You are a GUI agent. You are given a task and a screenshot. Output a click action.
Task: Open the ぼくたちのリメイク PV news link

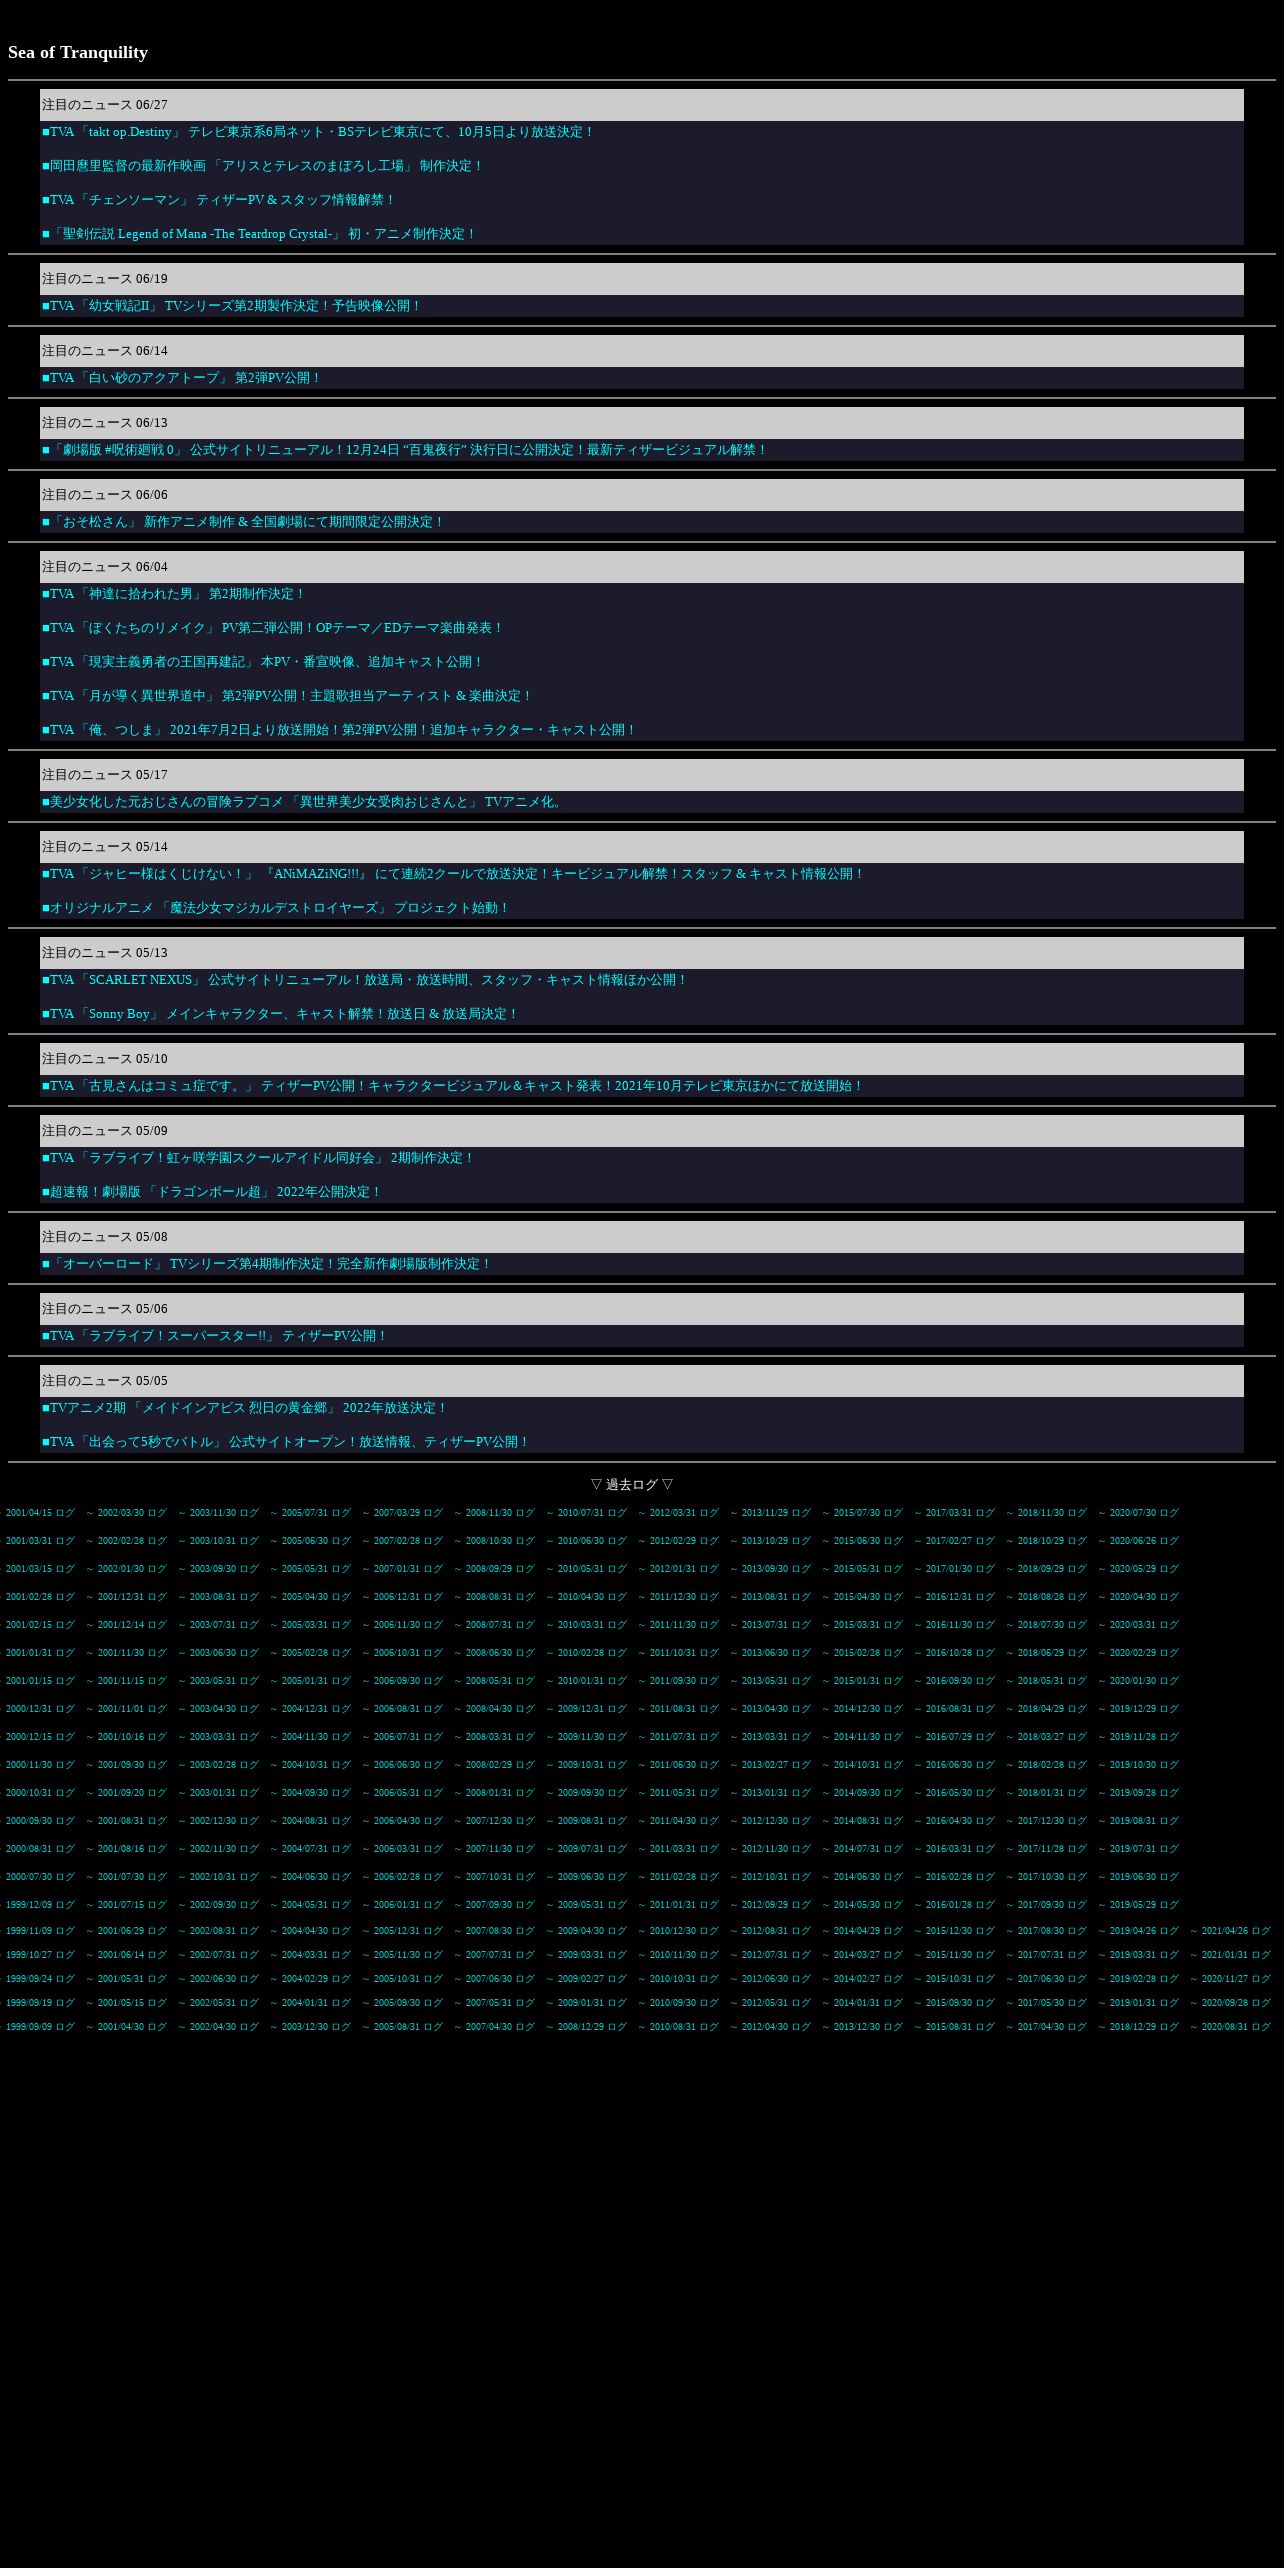click(273, 628)
